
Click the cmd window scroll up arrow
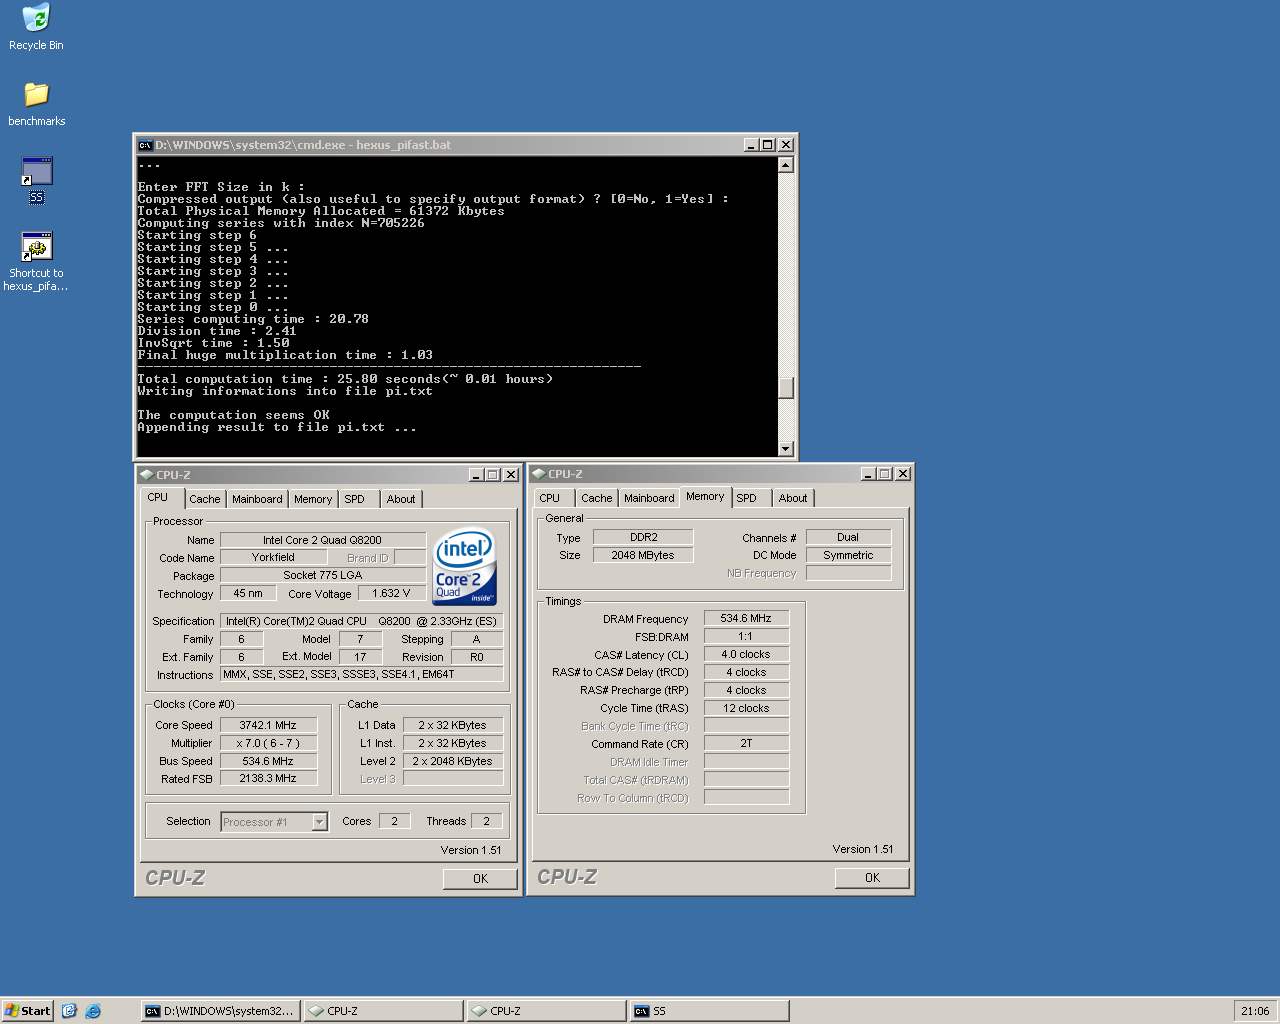(786, 165)
